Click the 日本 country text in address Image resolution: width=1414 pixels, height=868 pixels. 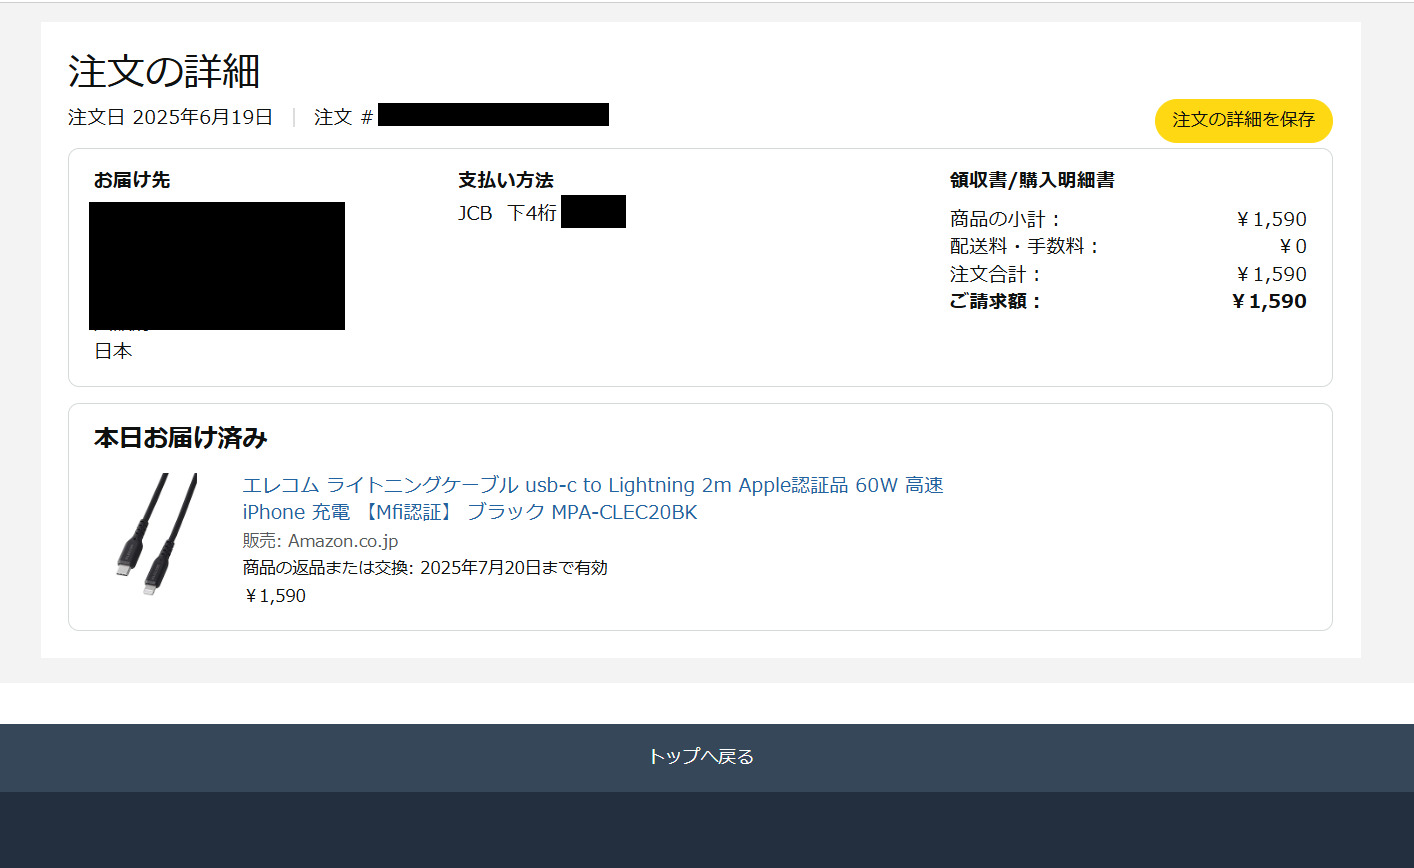(x=113, y=351)
